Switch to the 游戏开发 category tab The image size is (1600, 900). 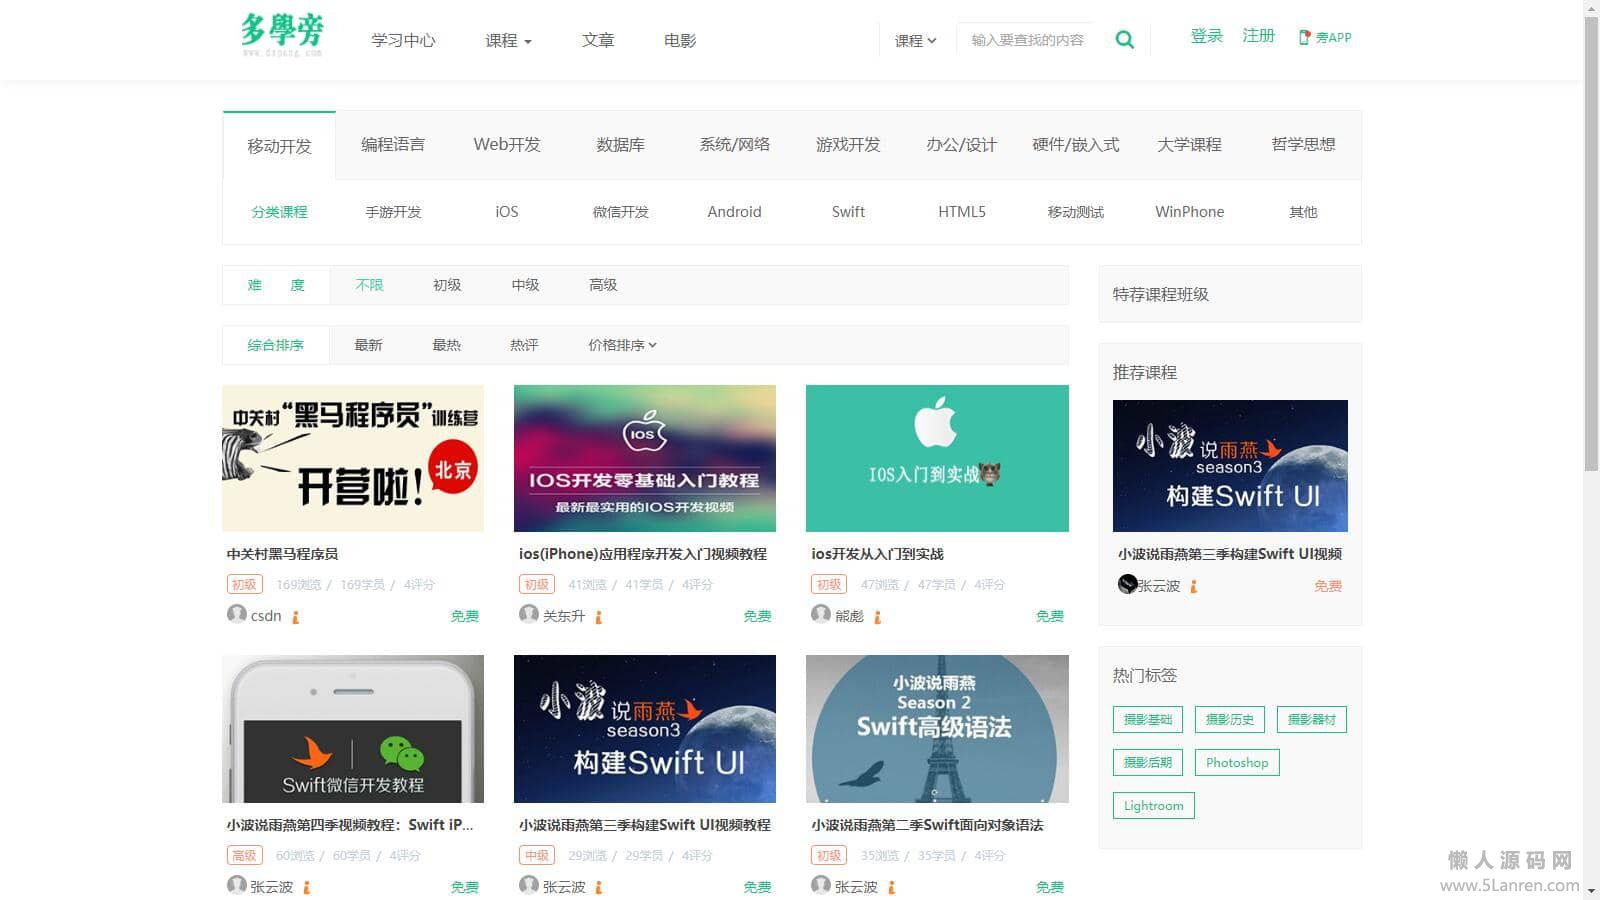(x=848, y=145)
